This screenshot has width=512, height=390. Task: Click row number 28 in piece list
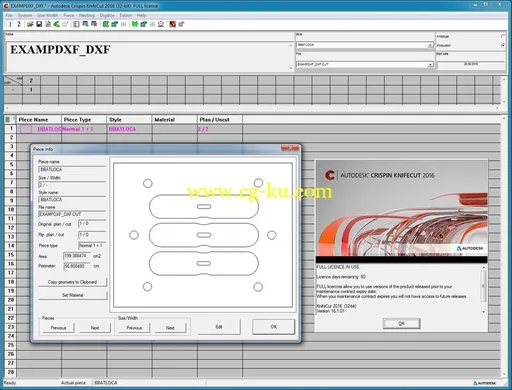(11, 372)
